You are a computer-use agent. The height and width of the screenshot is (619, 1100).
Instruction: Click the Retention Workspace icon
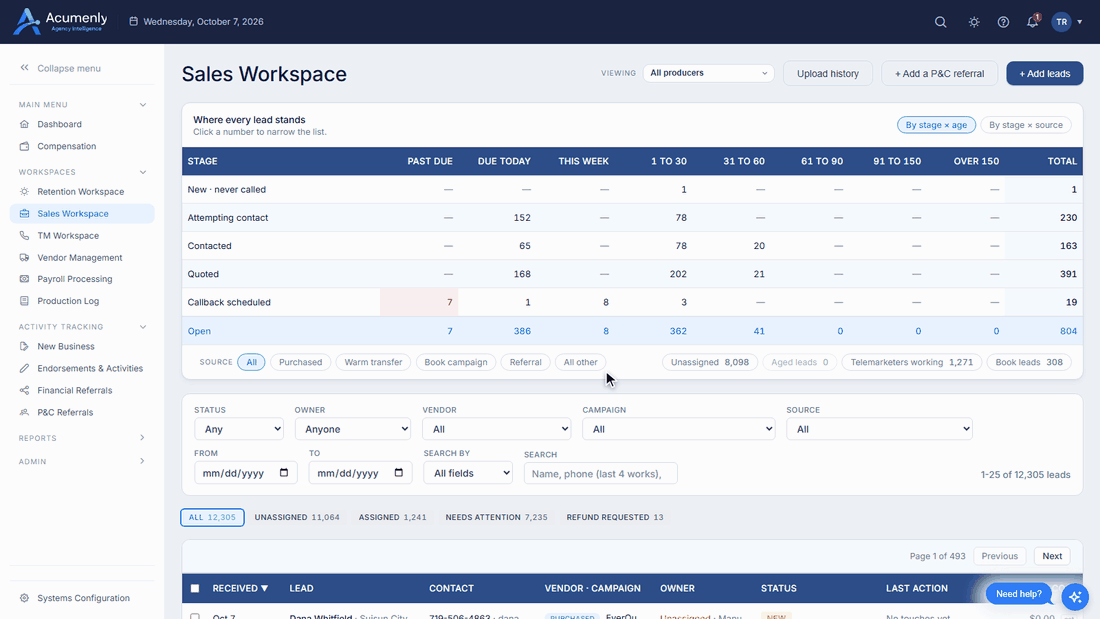(x=25, y=192)
